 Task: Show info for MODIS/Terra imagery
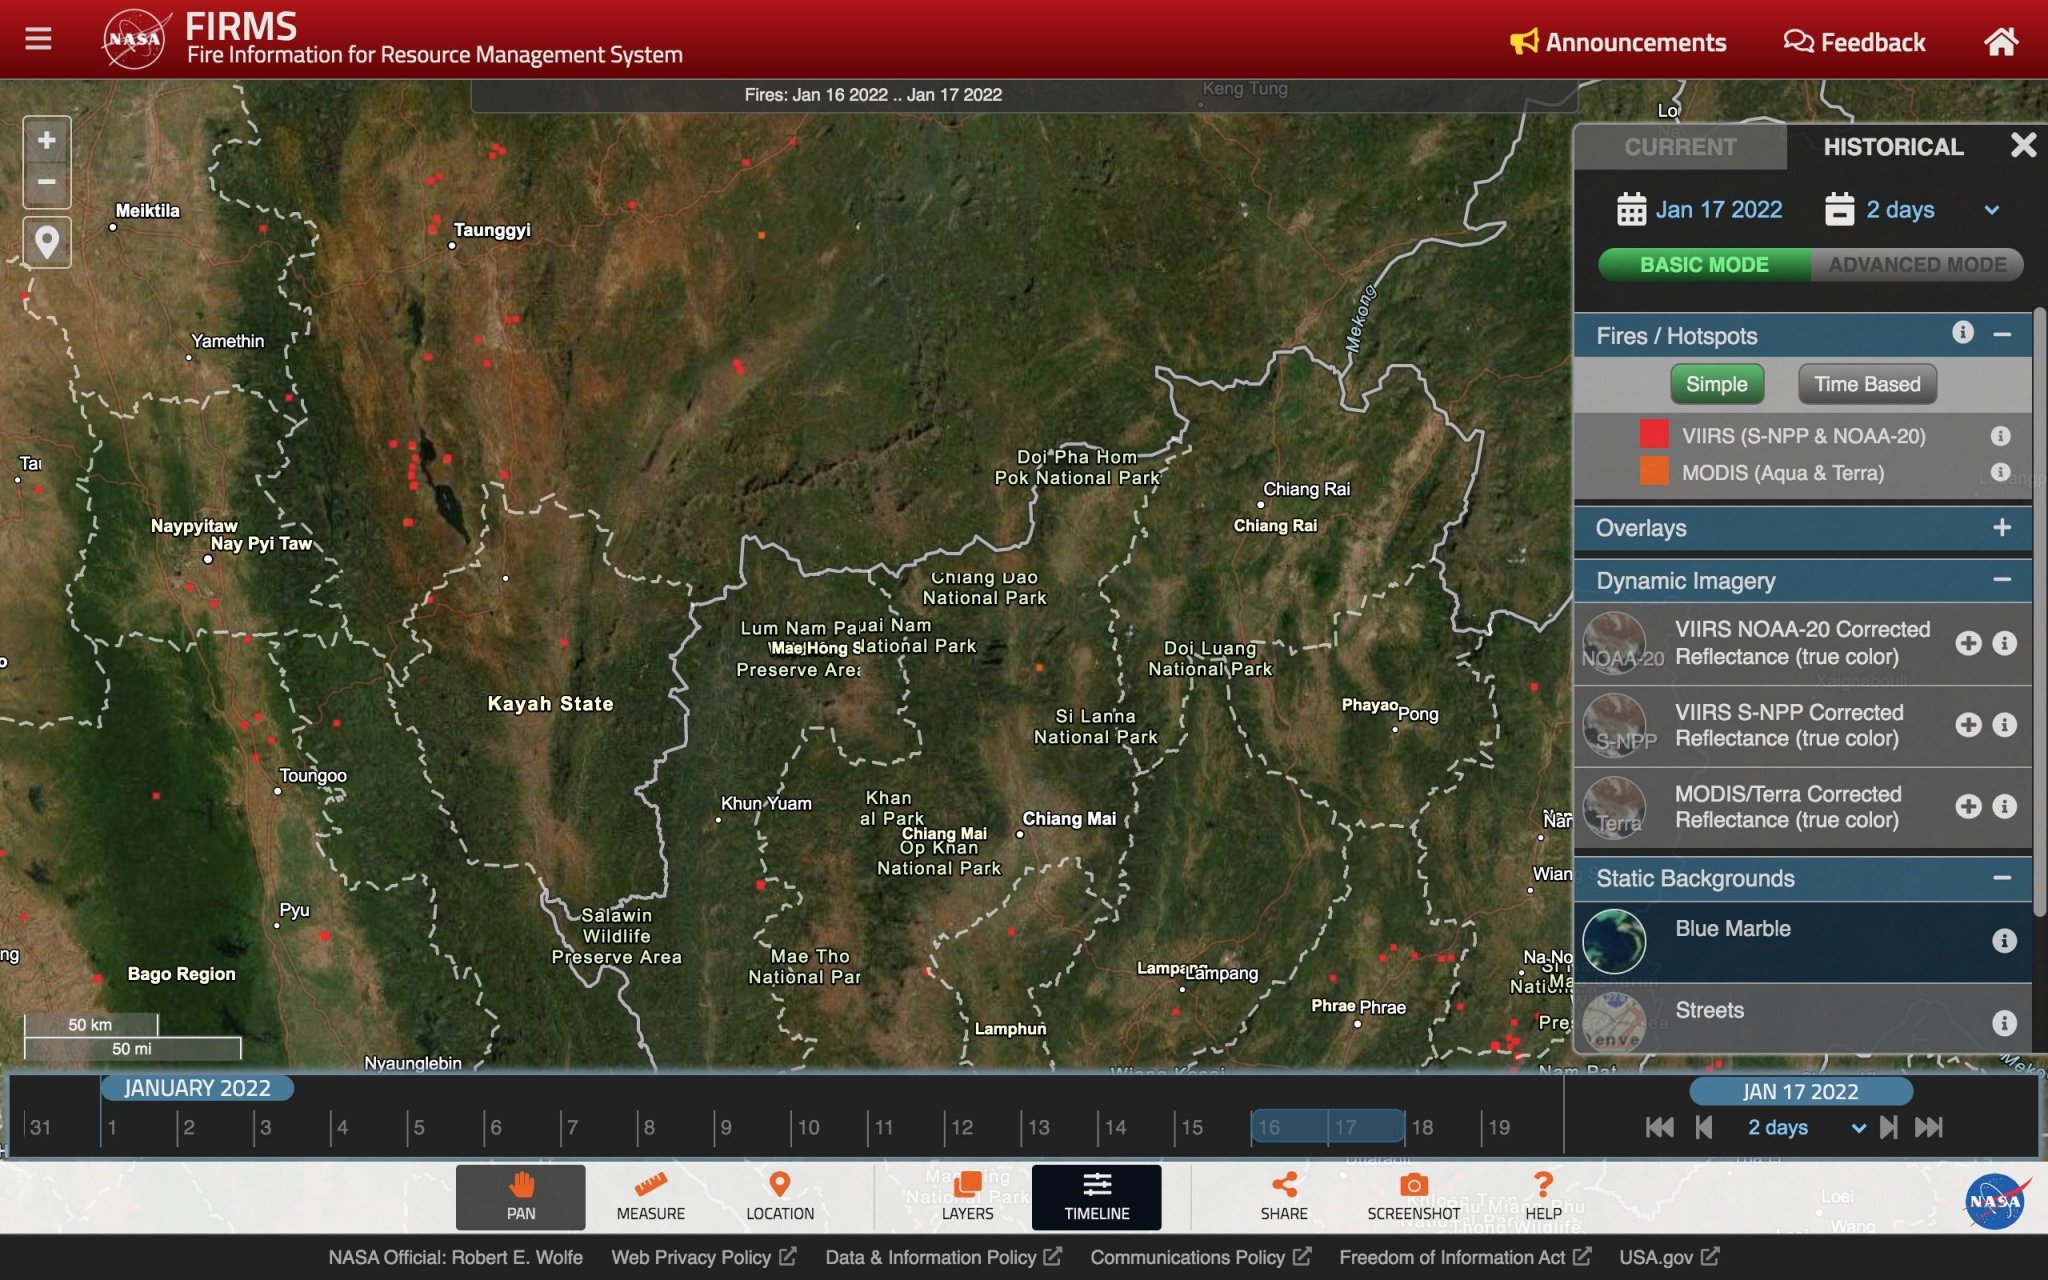click(2004, 806)
